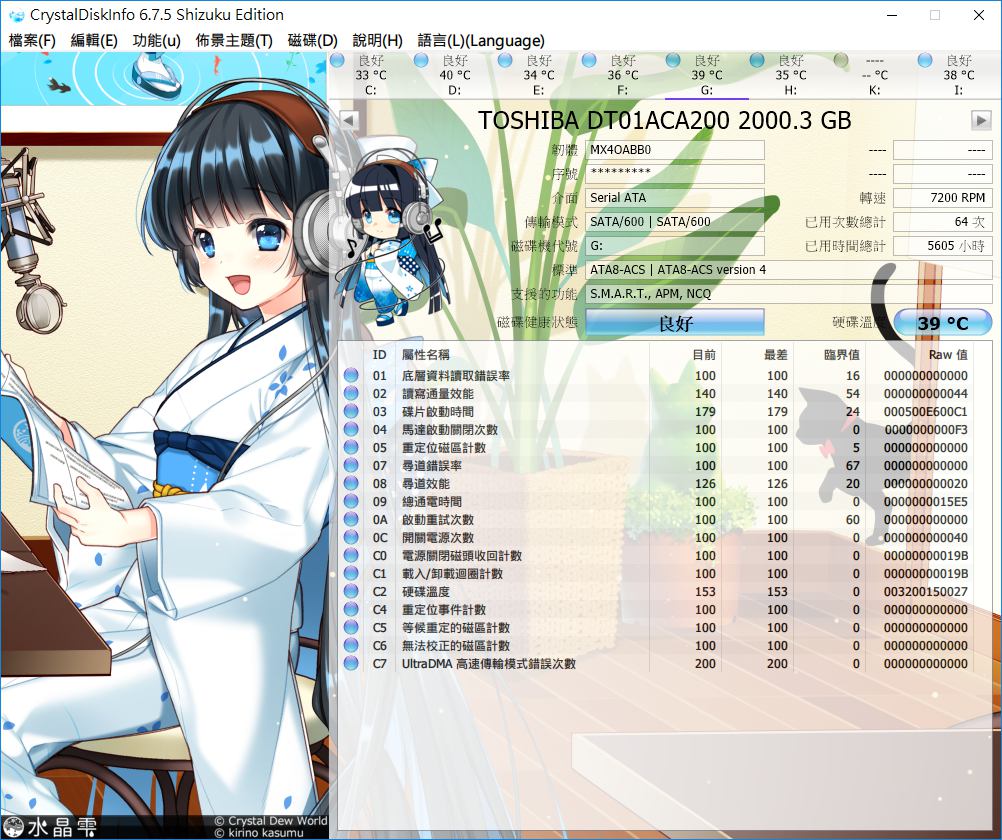This screenshot has height=840, width=1002.
Task: Select drive E: 34 °C tab
Action: 539,75
